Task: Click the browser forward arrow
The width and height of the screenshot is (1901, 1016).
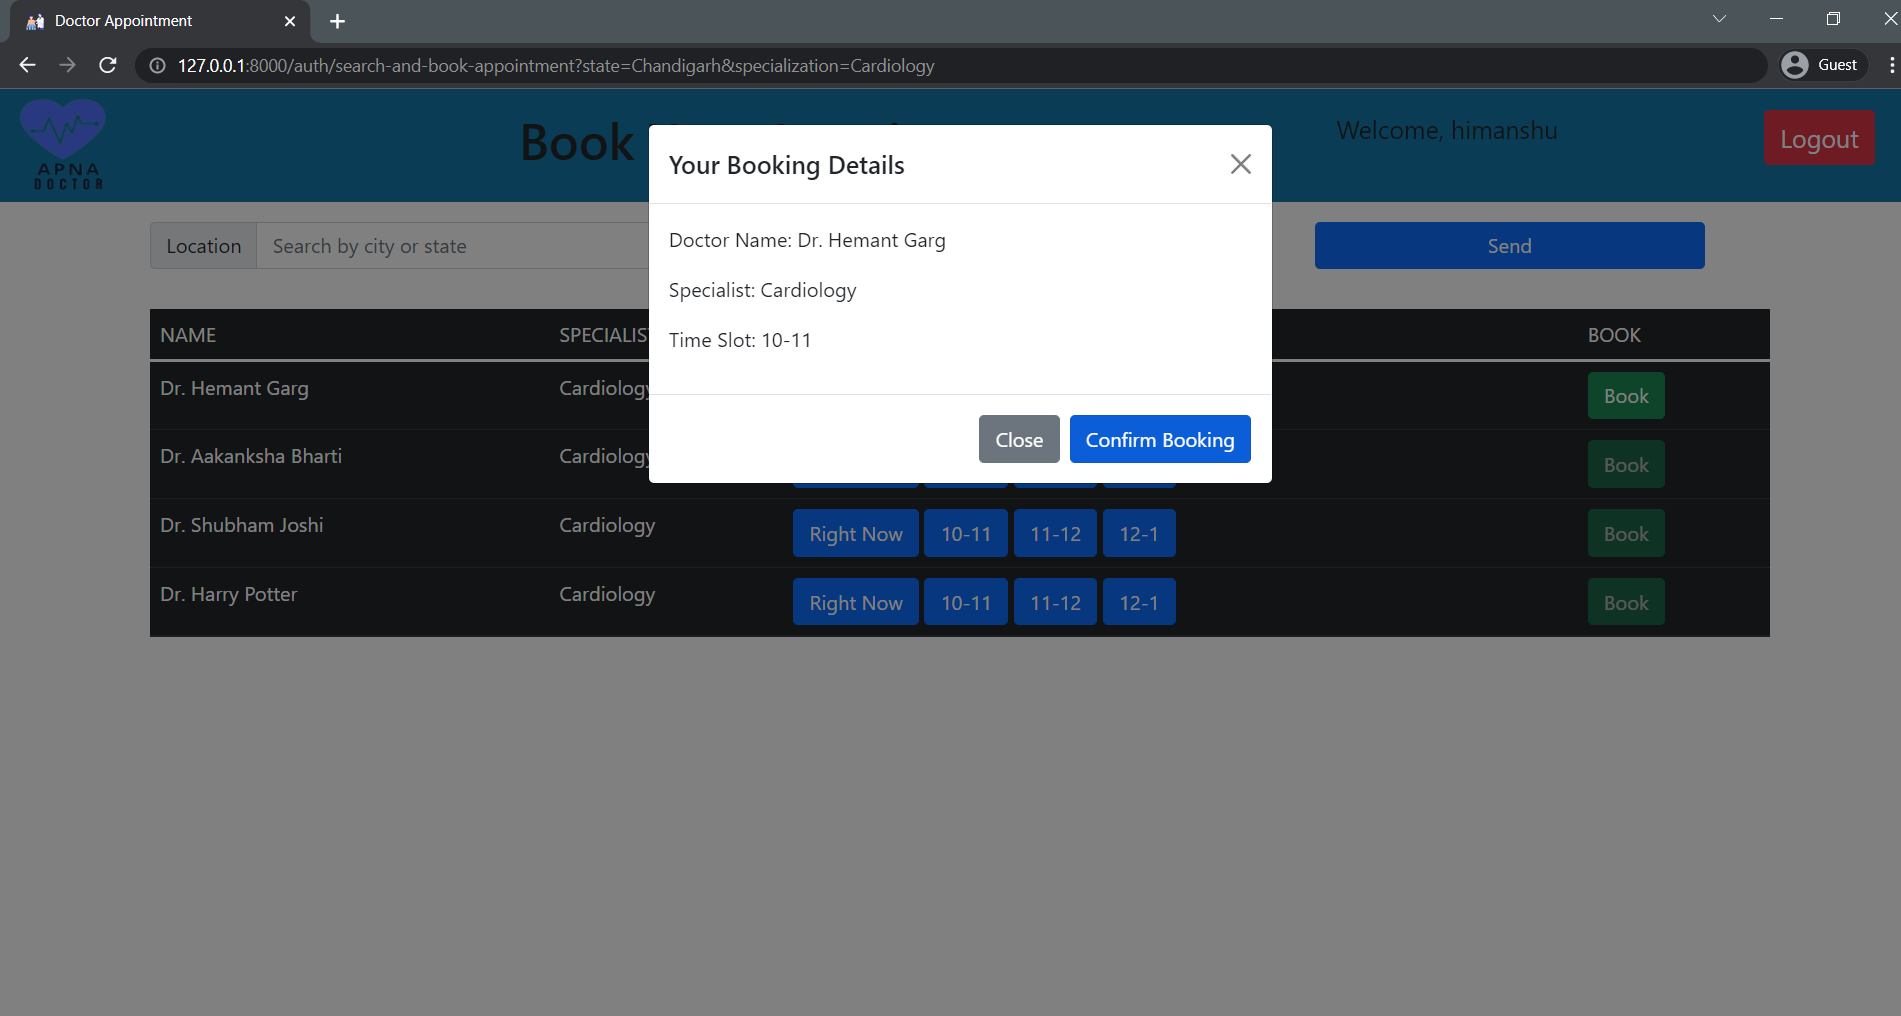Action: pyautogui.click(x=67, y=65)
